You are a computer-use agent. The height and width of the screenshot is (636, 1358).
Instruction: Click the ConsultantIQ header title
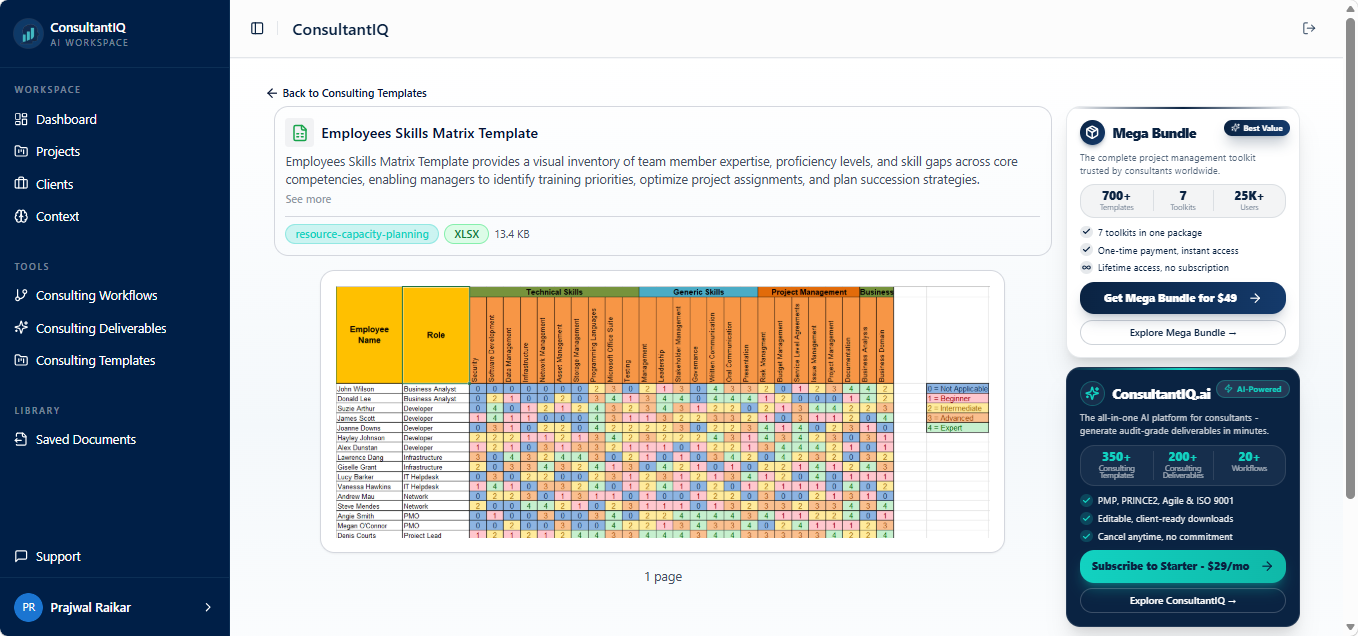340,29
